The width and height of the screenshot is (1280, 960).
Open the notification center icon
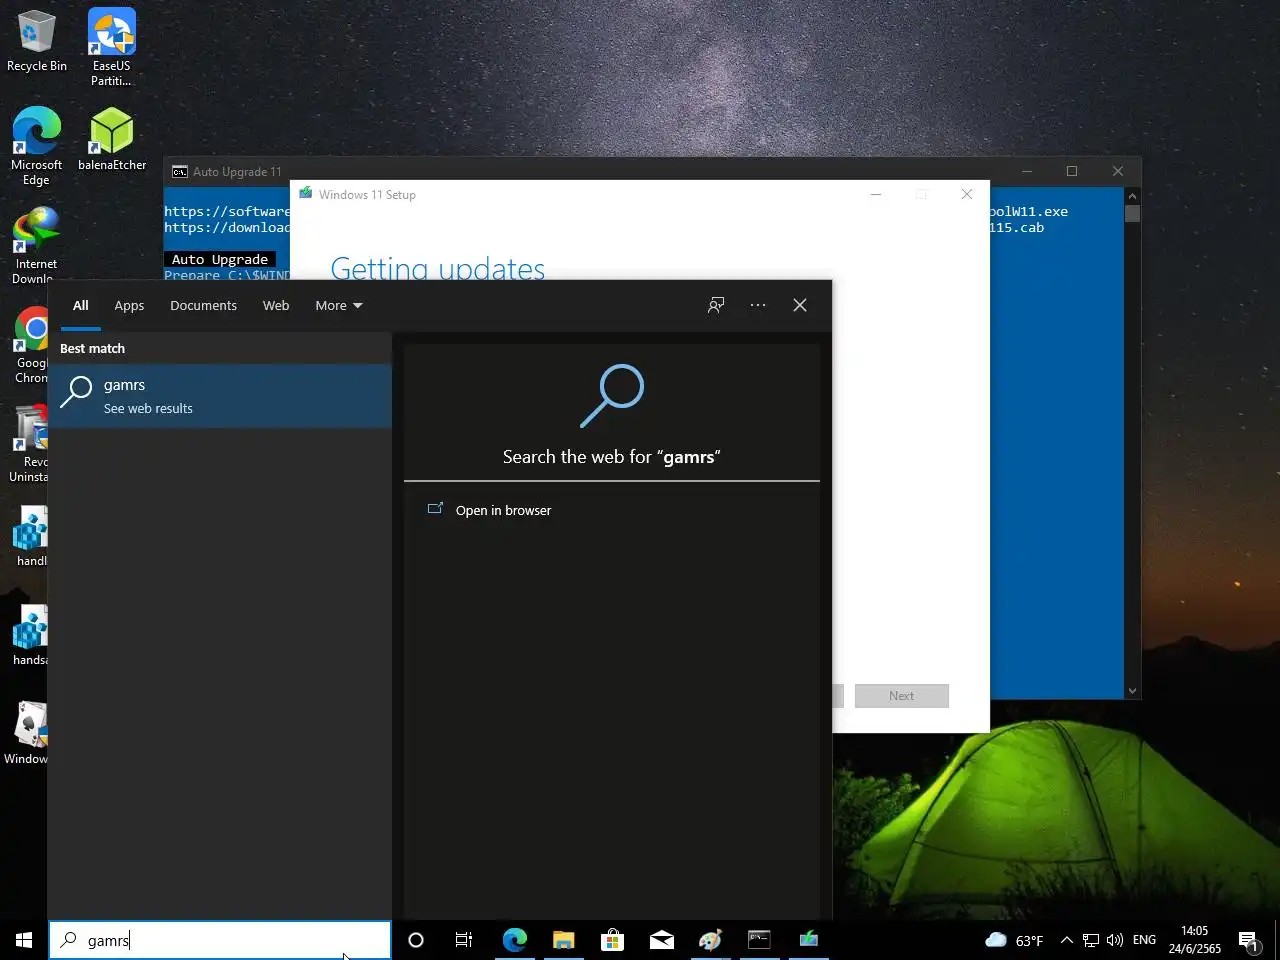pyautogui.click(x=1248, y=940)
